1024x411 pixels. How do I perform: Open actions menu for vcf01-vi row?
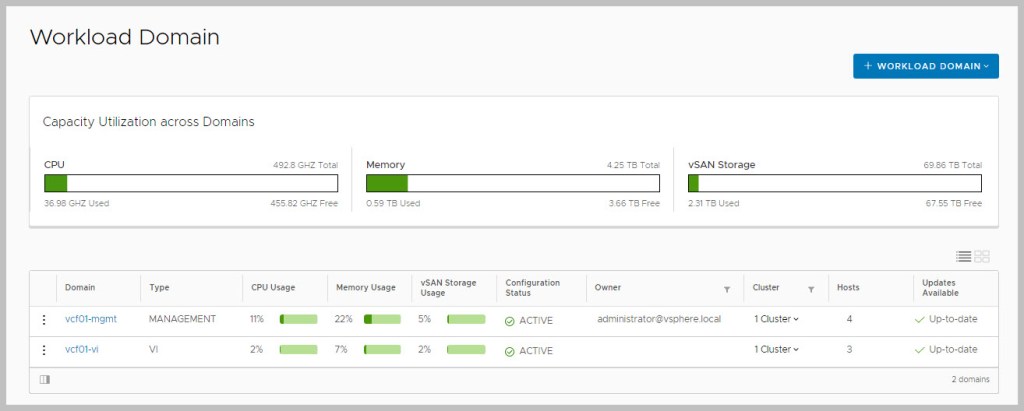coord(44,350)
